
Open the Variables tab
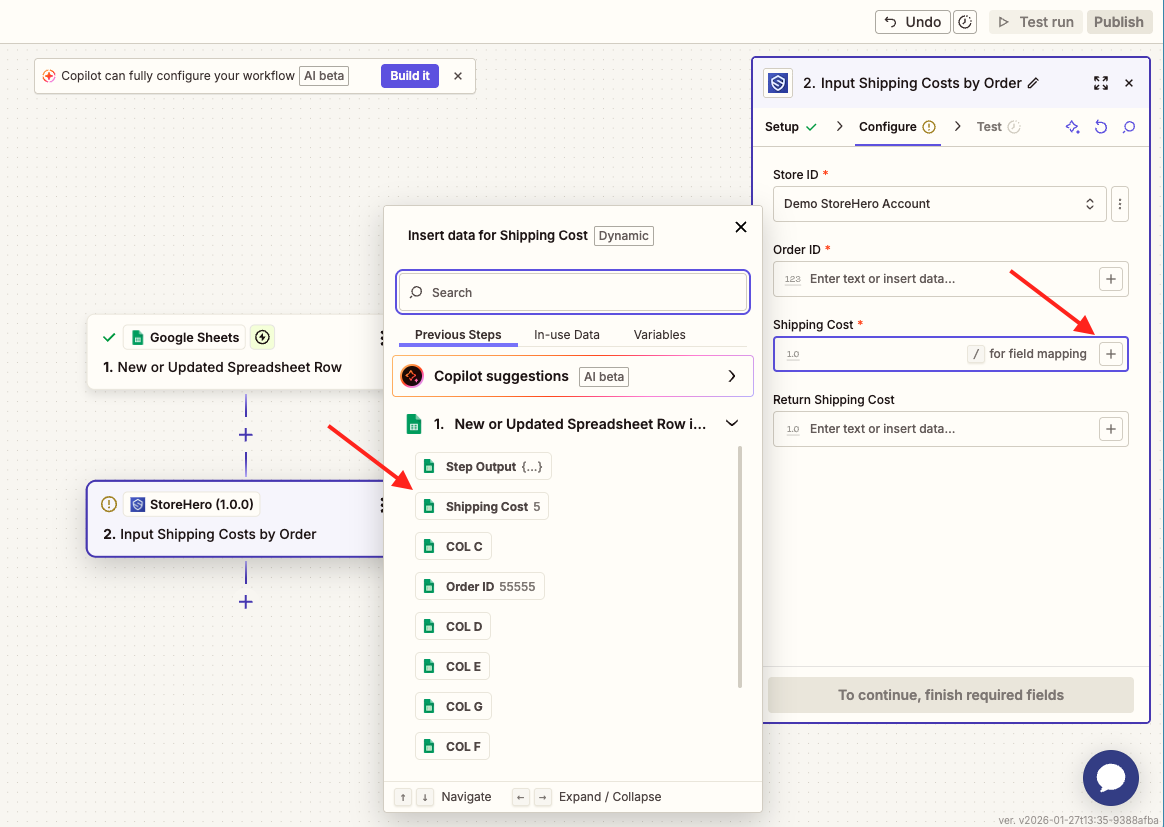[659, 335]
